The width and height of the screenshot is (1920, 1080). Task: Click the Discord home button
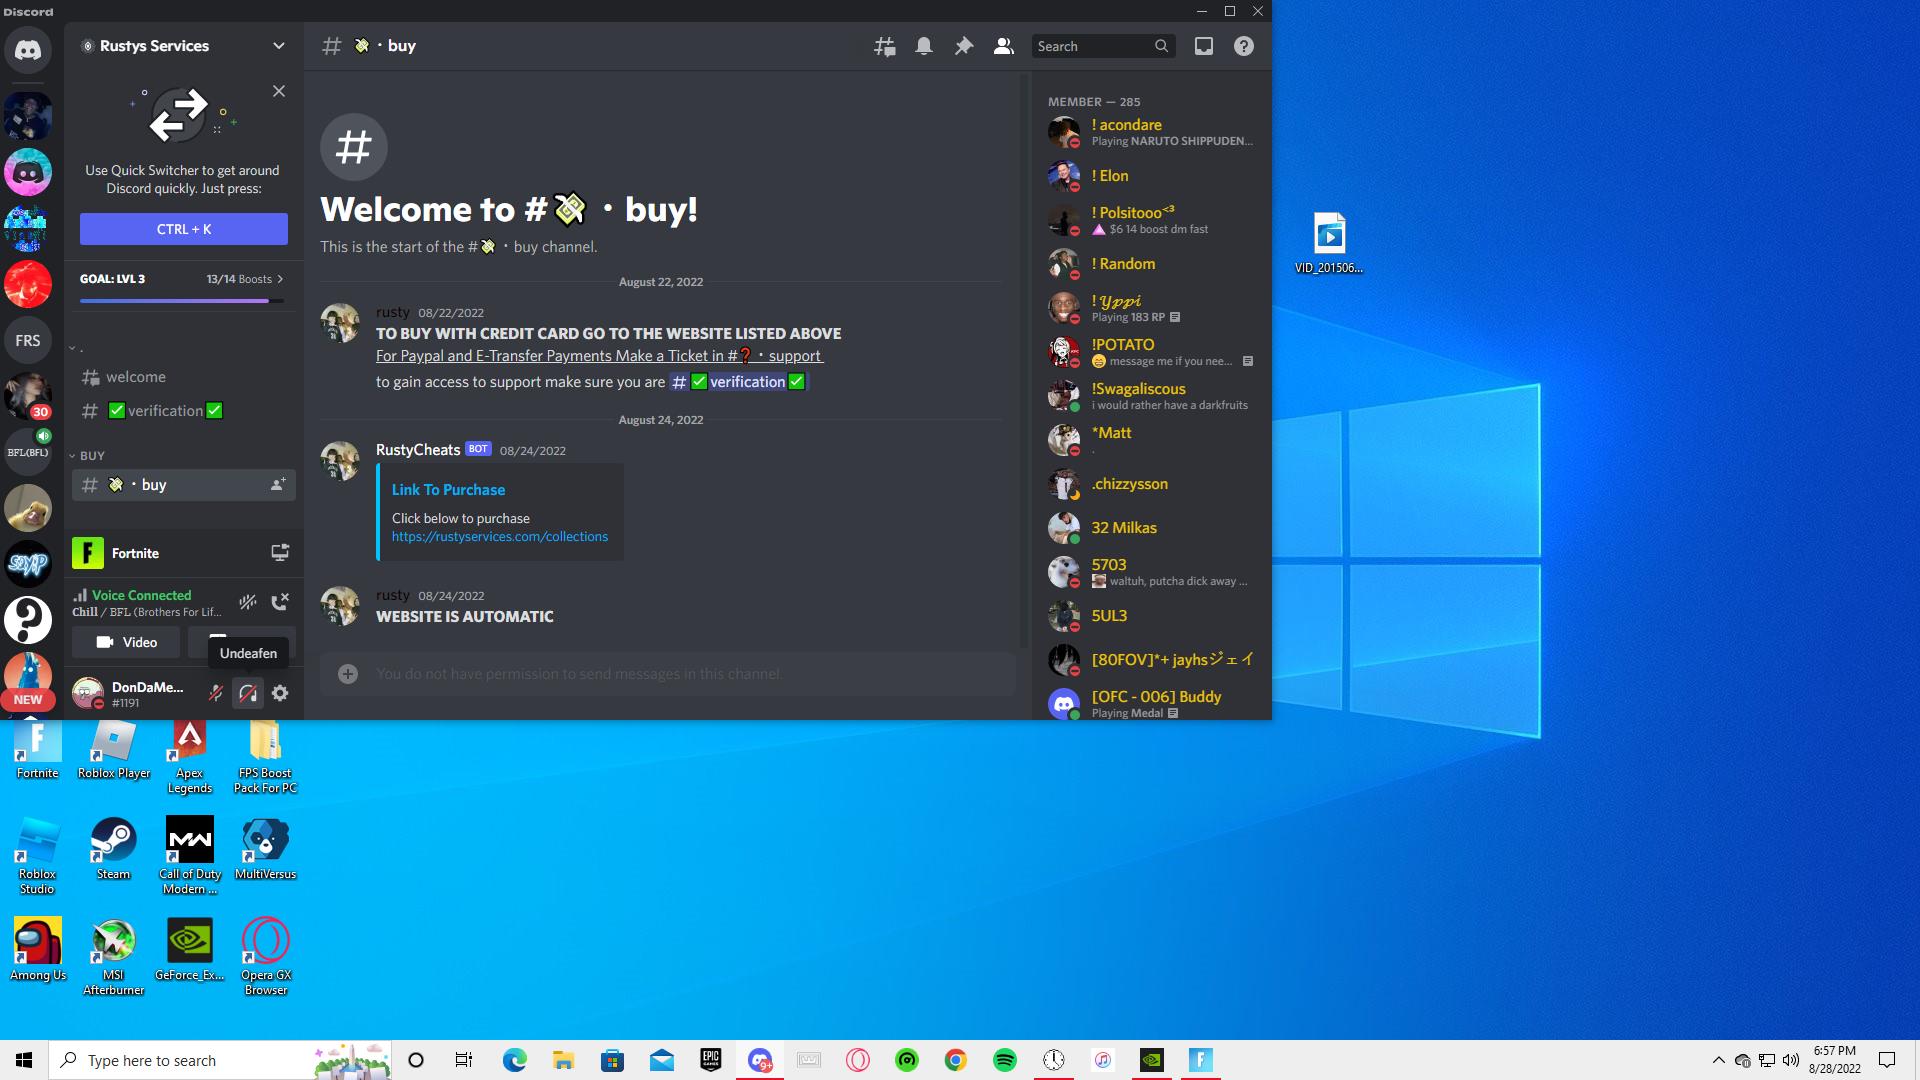click(x=28, y=50)
